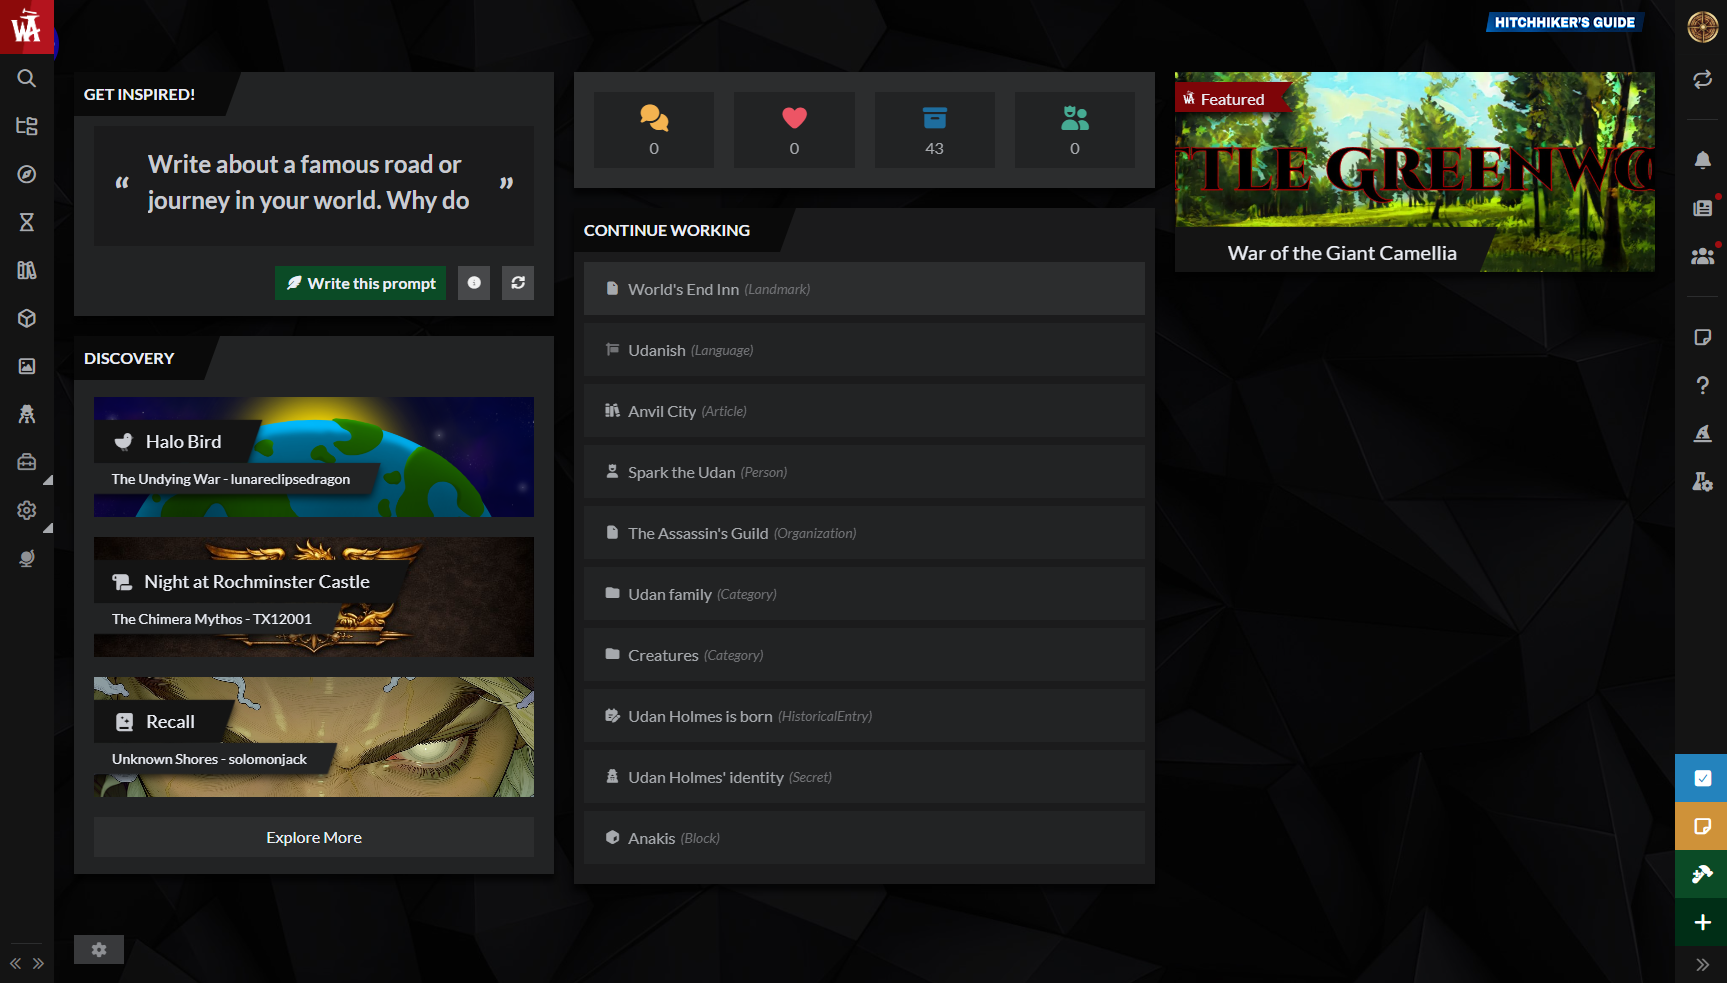Open the hierarchy tree sidebar icon
This screenshot has height=983, width=1727.
(x=27, y=126)
